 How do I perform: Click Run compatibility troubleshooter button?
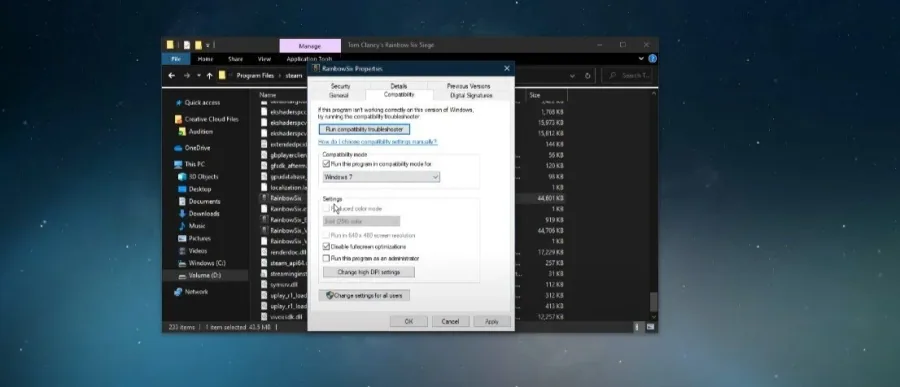tap(364, 129)
